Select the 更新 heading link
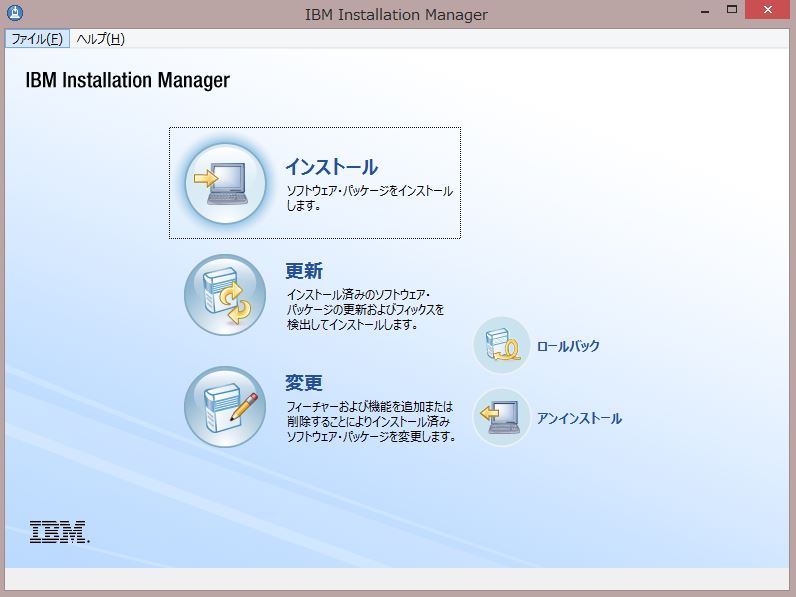This screenshot has width=796, height=597. [x=304, y=271]
